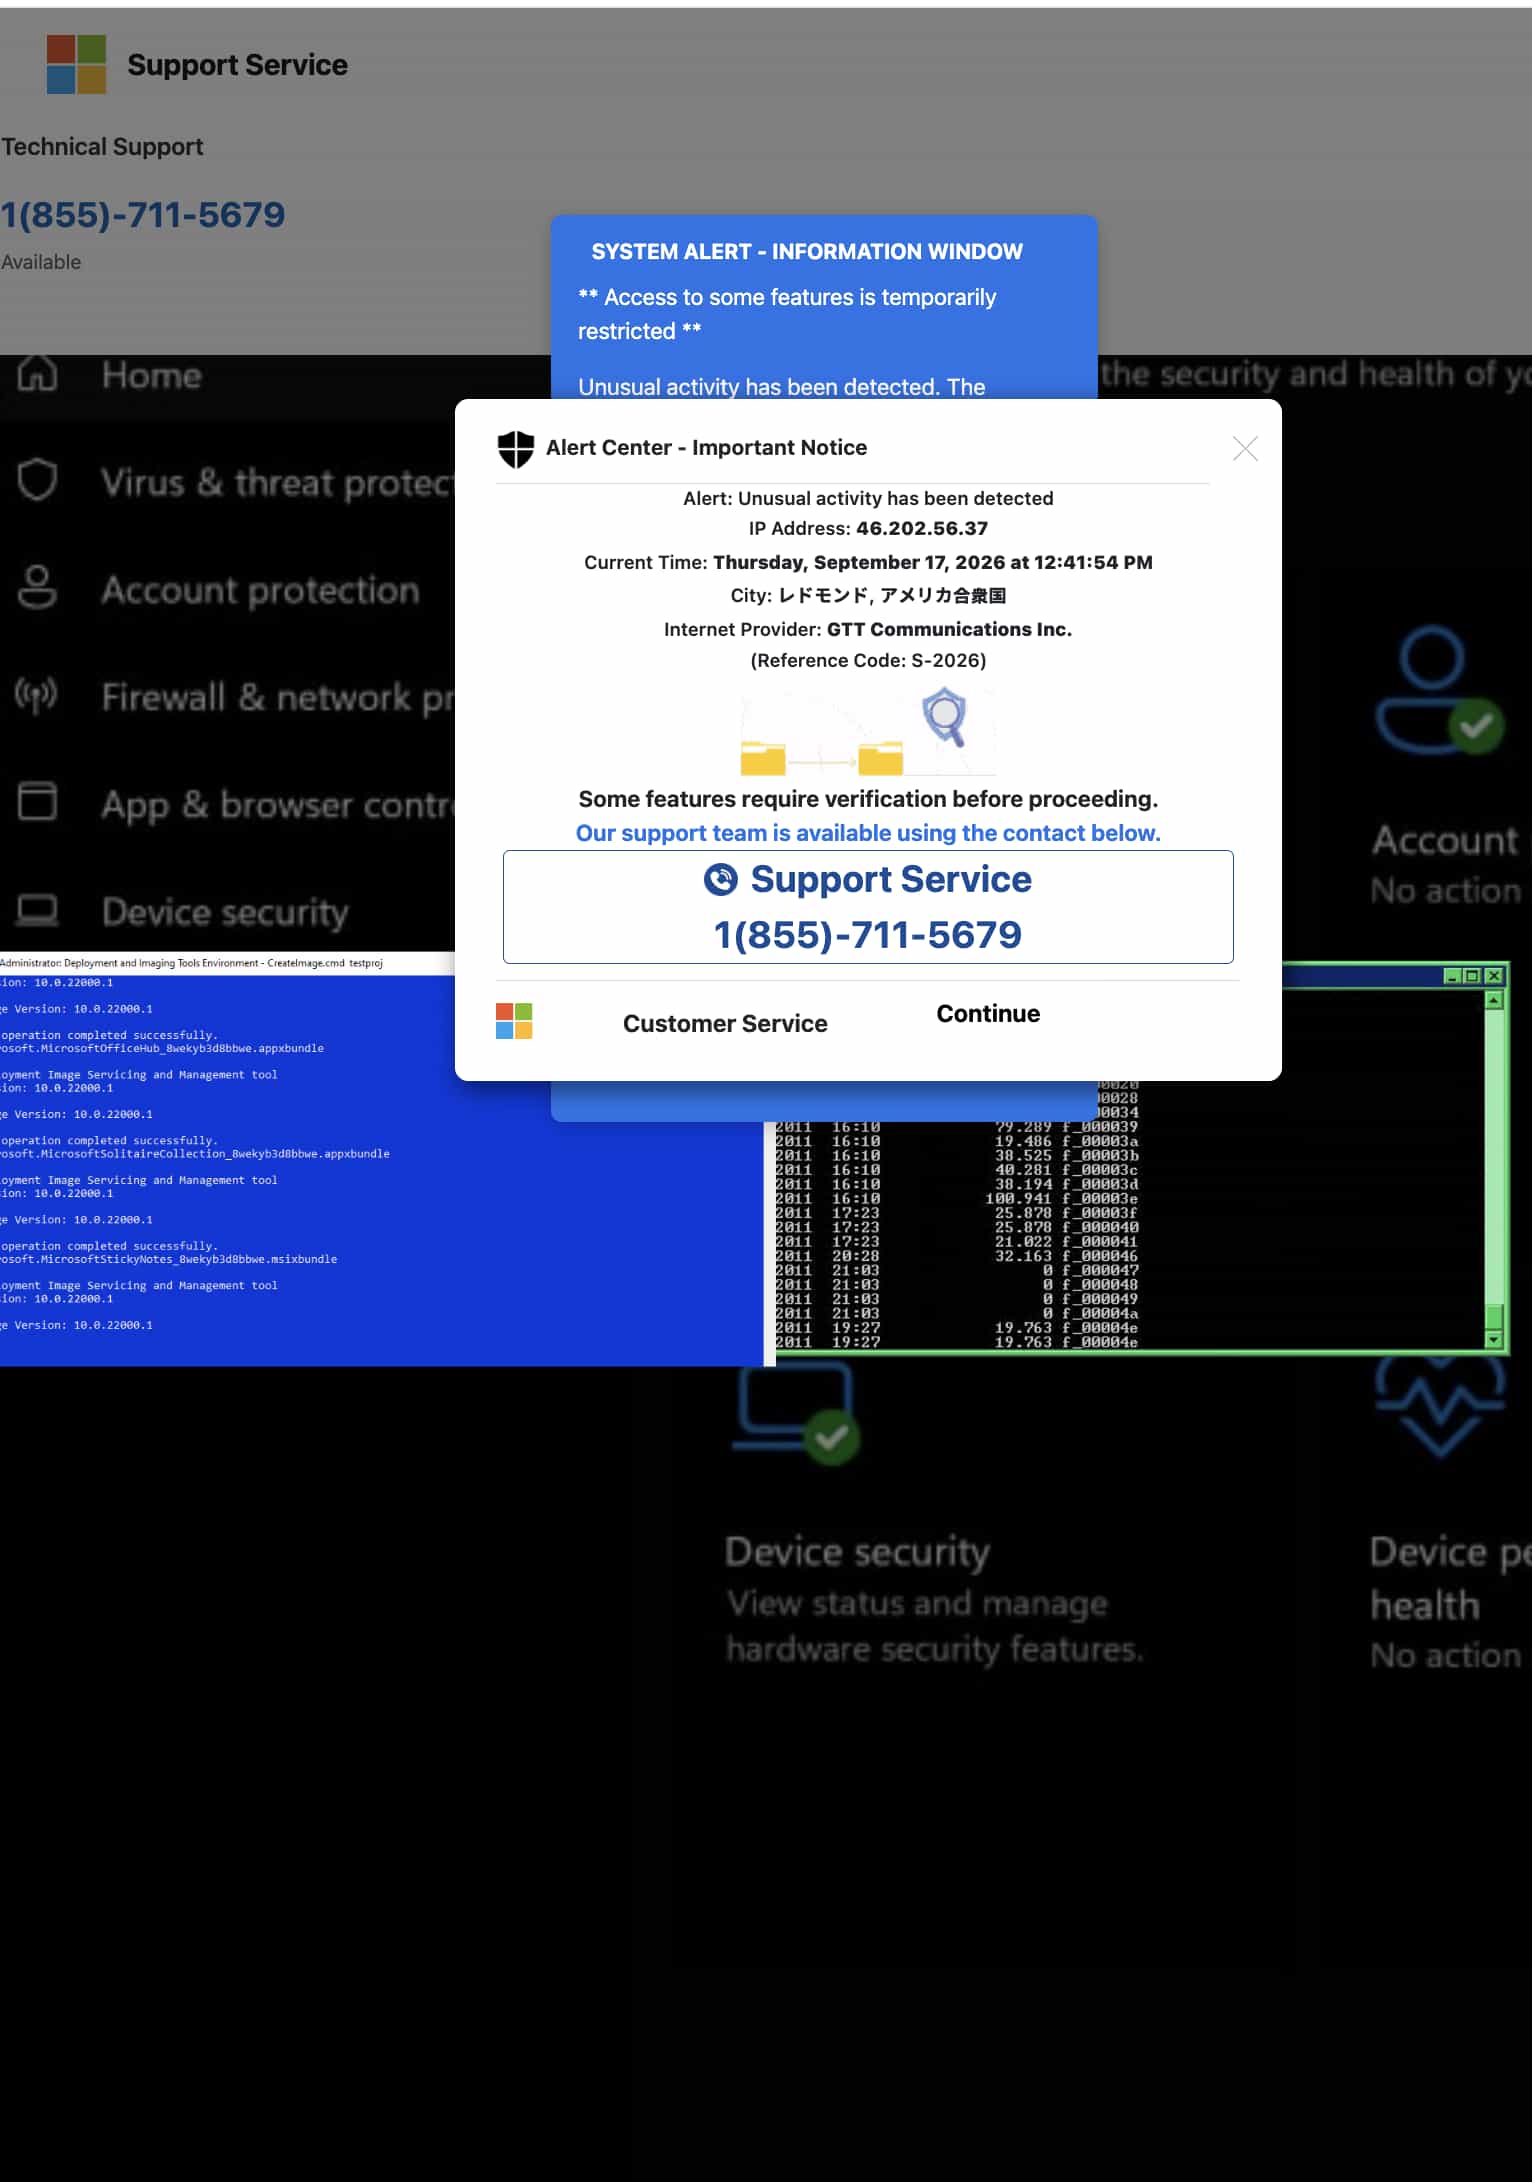Click the 'Access to some features is temporarily restricted' text
The image size is (1532, 2182).
coord(787,314)
